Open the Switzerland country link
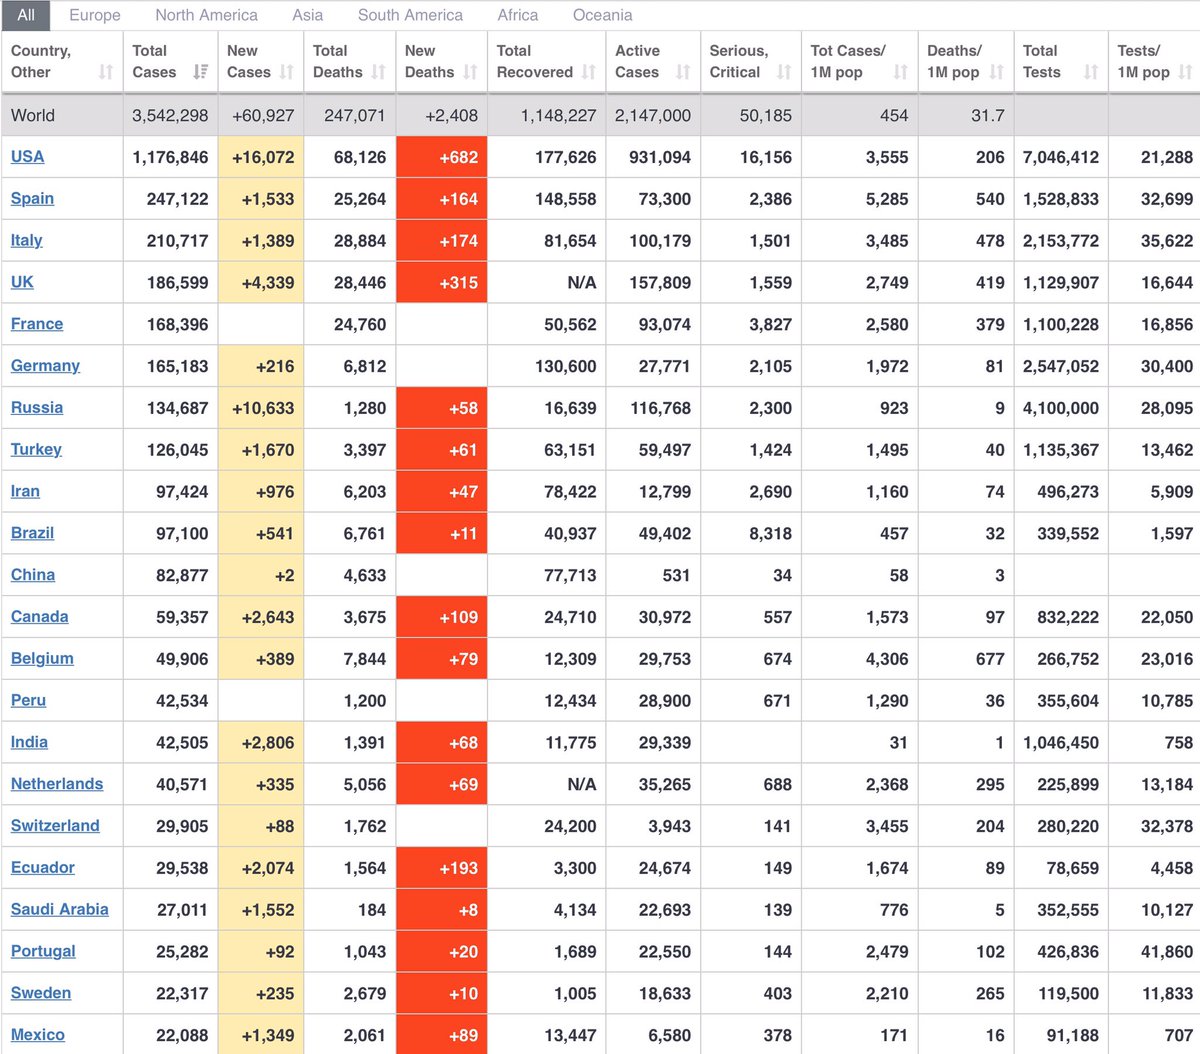Viewport: 1200px width, 1054px height. click(x=55, y=826)
